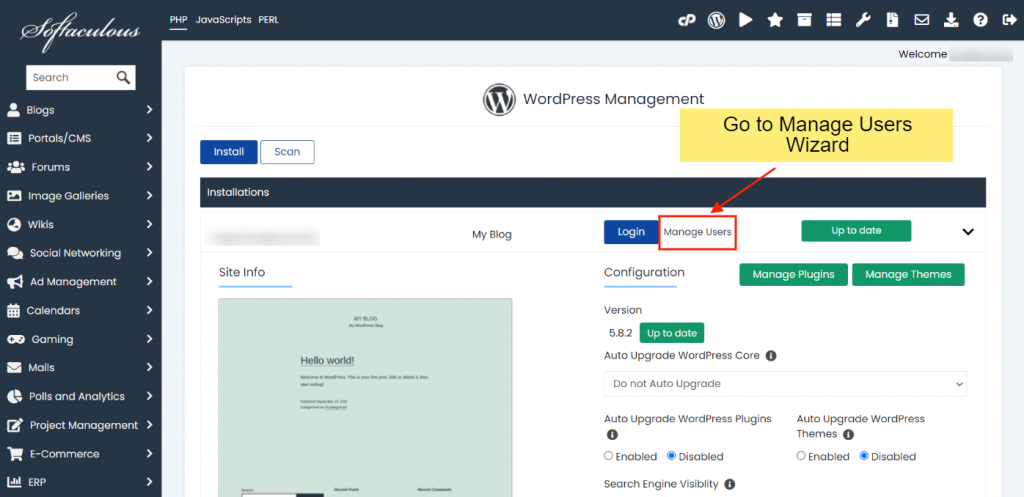Open the Wikis category label
The image size is (1024, 497).
pos(40,225)
